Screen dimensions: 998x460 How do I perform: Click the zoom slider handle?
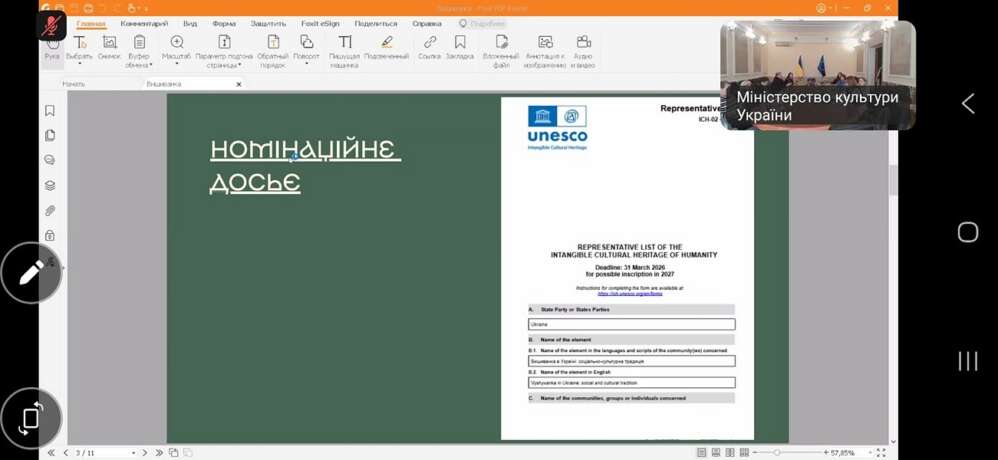tap(777, 452)
